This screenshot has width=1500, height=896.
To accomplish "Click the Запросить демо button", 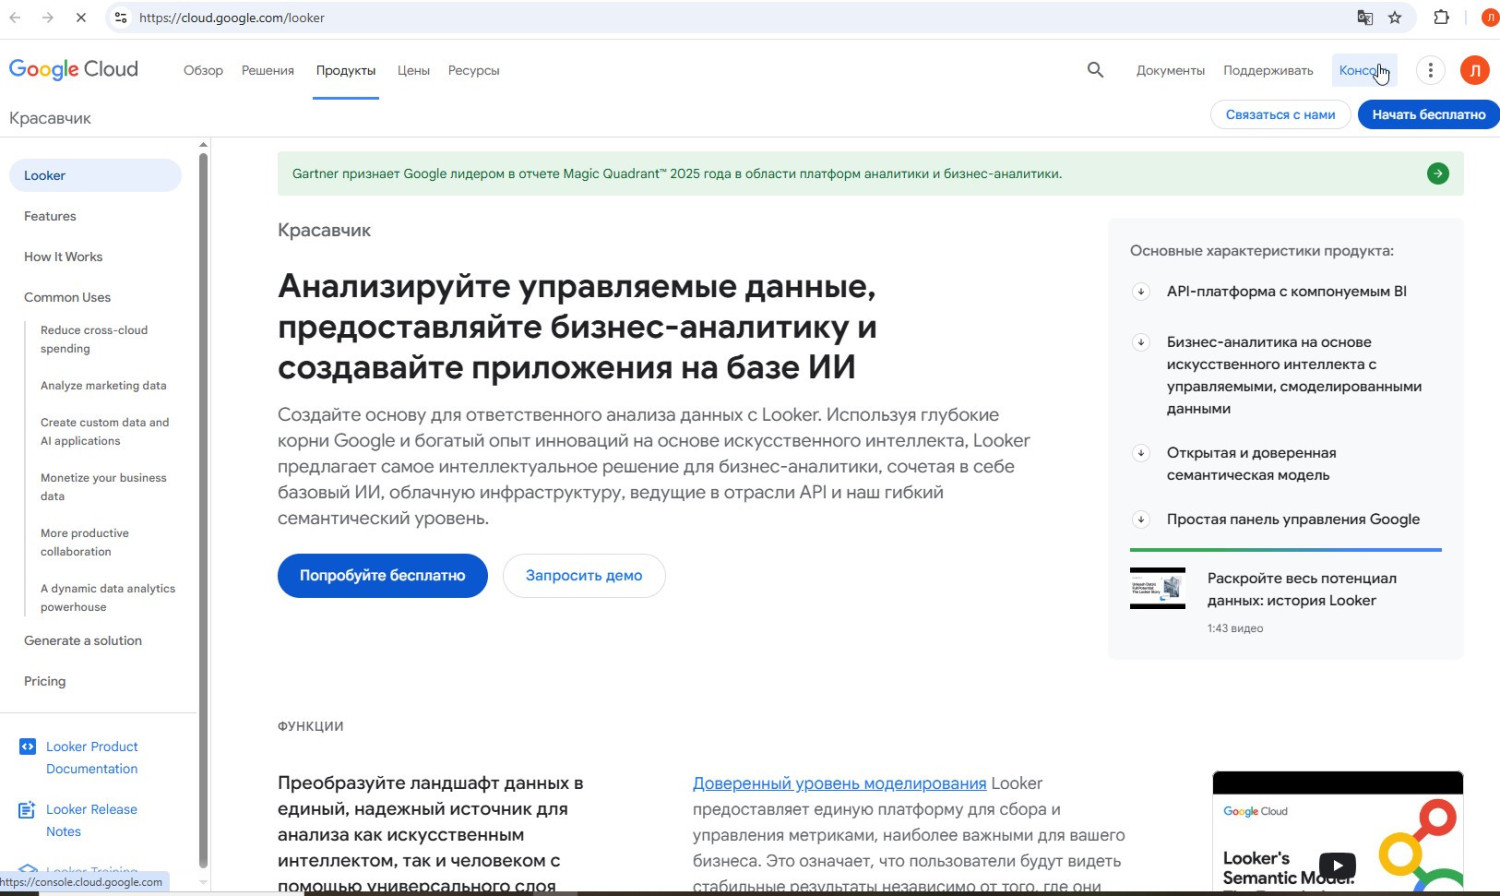I will (584, 576).
